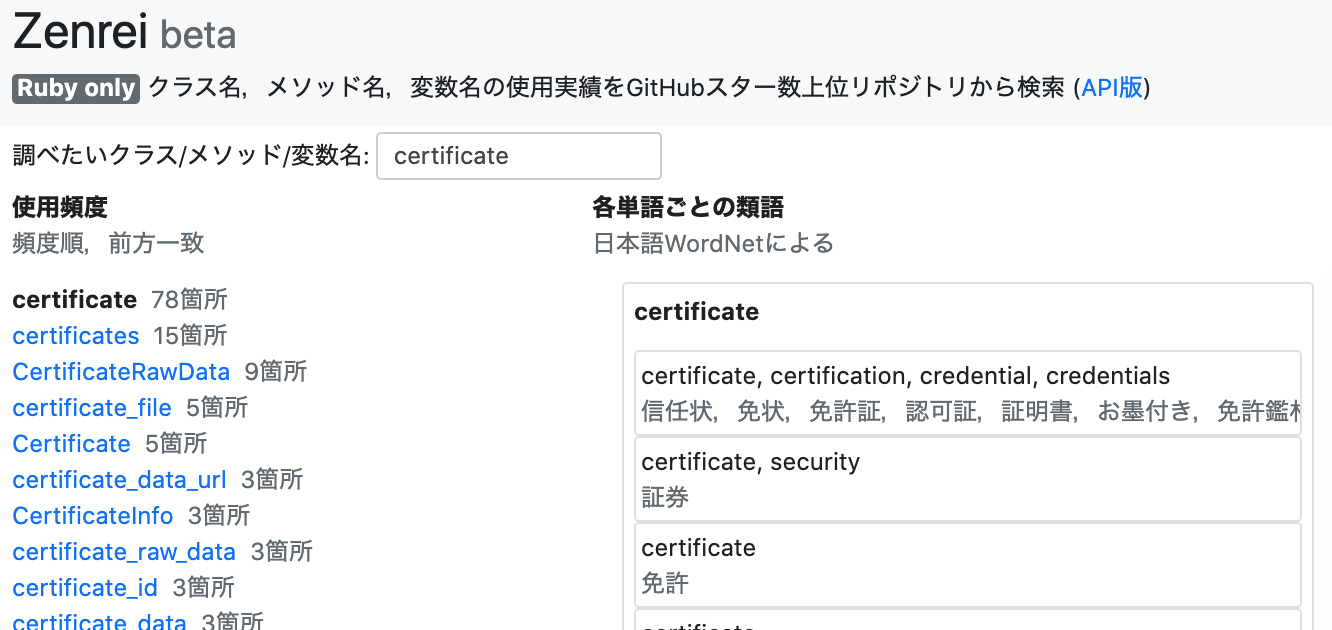Image resolution: width=1332 pixels, height=630 pixels.
Task: Click the 15箇所 count beside certificates
Action: click(190, 335)
